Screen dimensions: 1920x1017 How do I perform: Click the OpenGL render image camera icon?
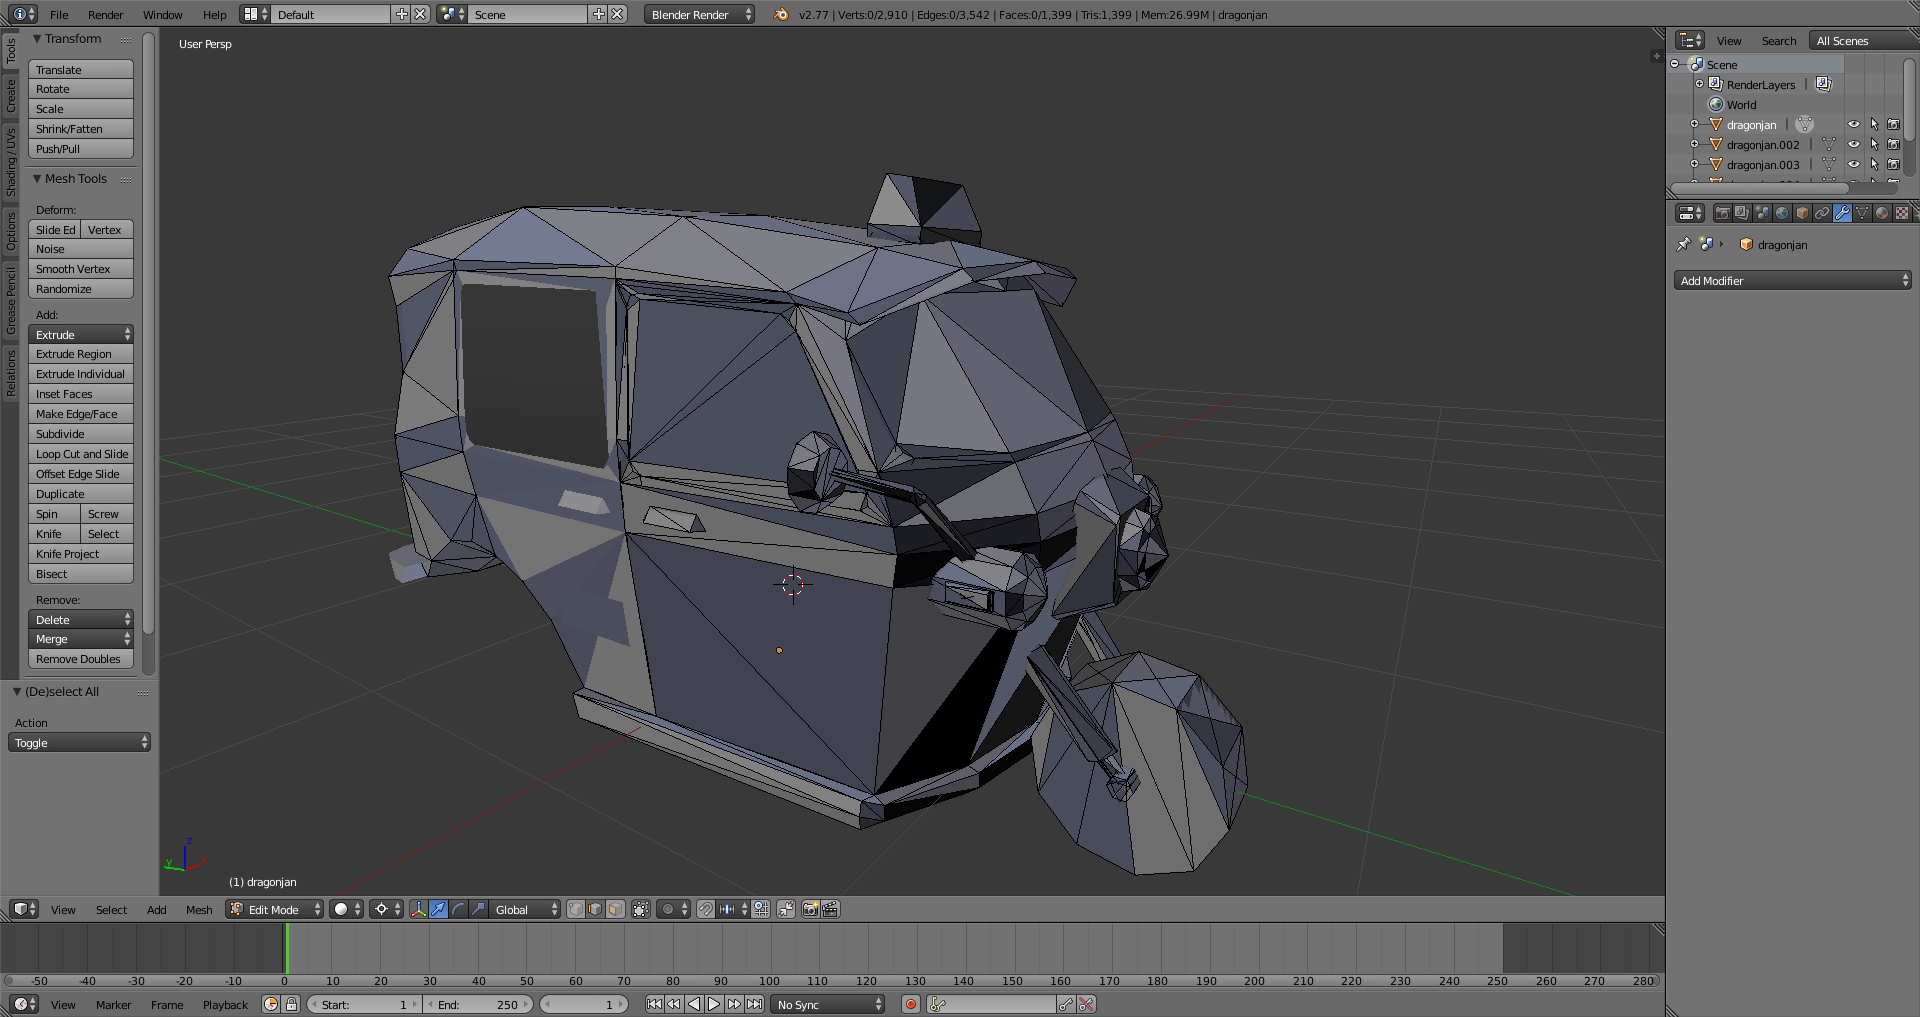point(810,909)
